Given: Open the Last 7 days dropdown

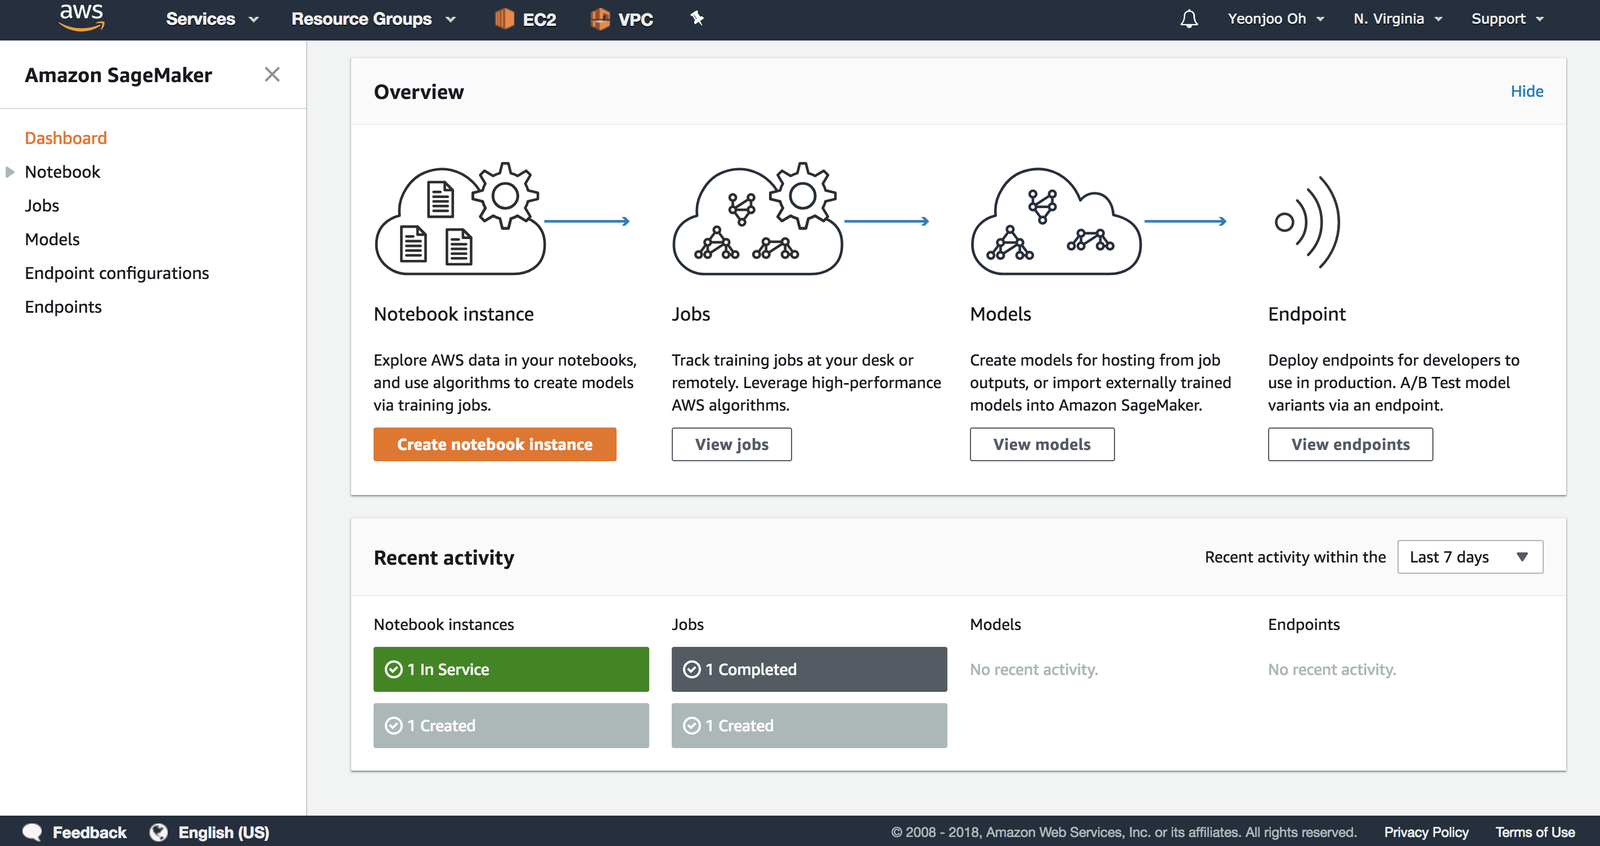Looking at the screenshot, I should 1469,557.
